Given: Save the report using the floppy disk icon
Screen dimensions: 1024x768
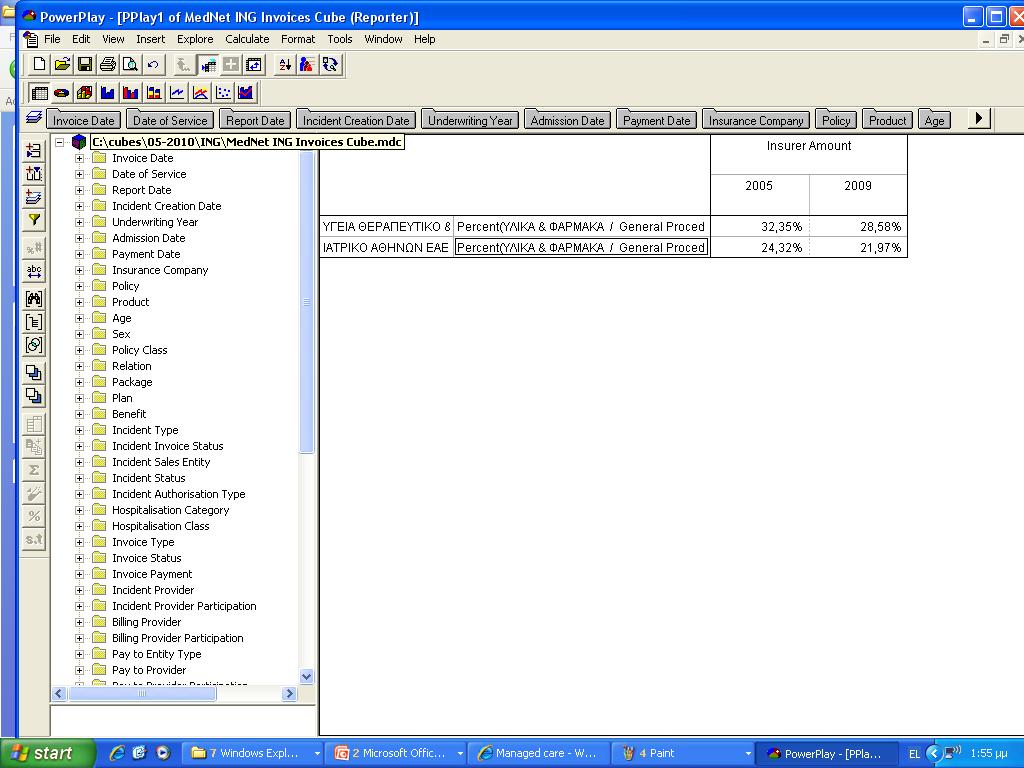Looking at the screenshot, I should (x=85, y=64).
